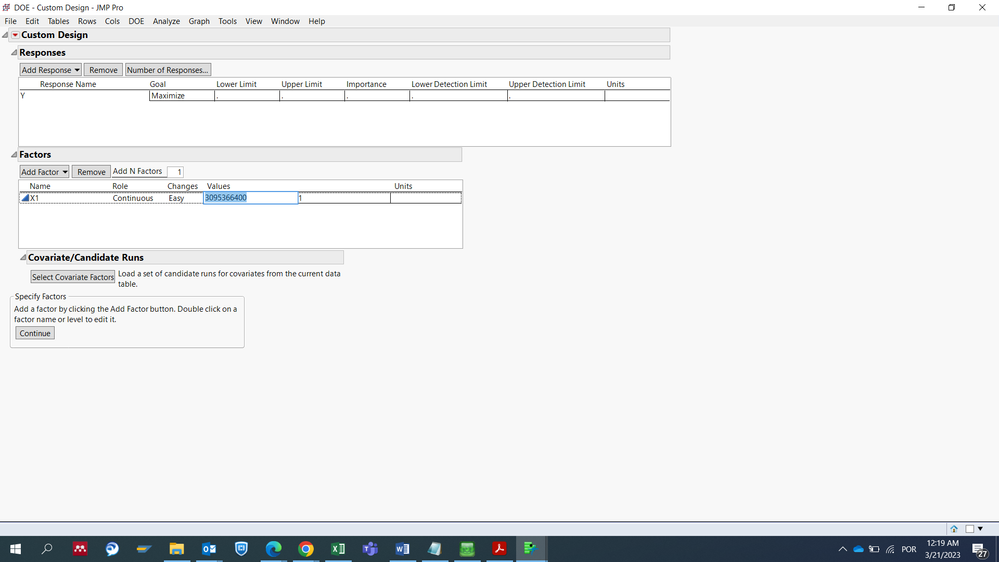Launch Google Chrome from taskbar
This screenshot has width=999, height=562.
point(306,549)
